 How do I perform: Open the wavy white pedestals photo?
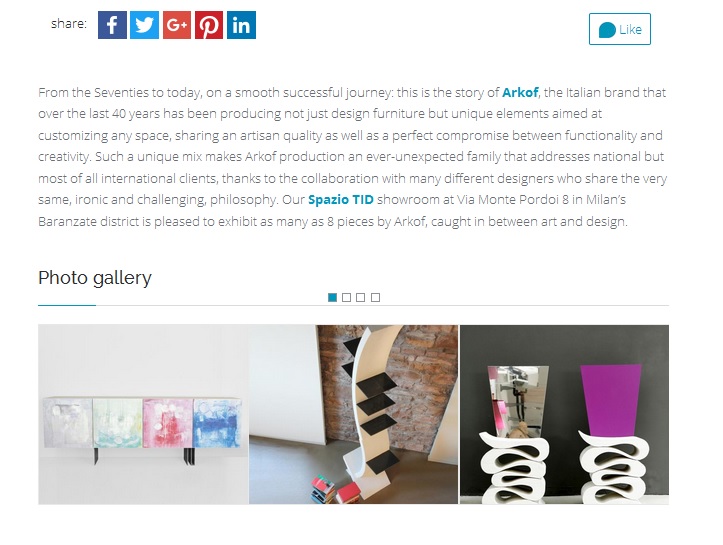point(564,414)
